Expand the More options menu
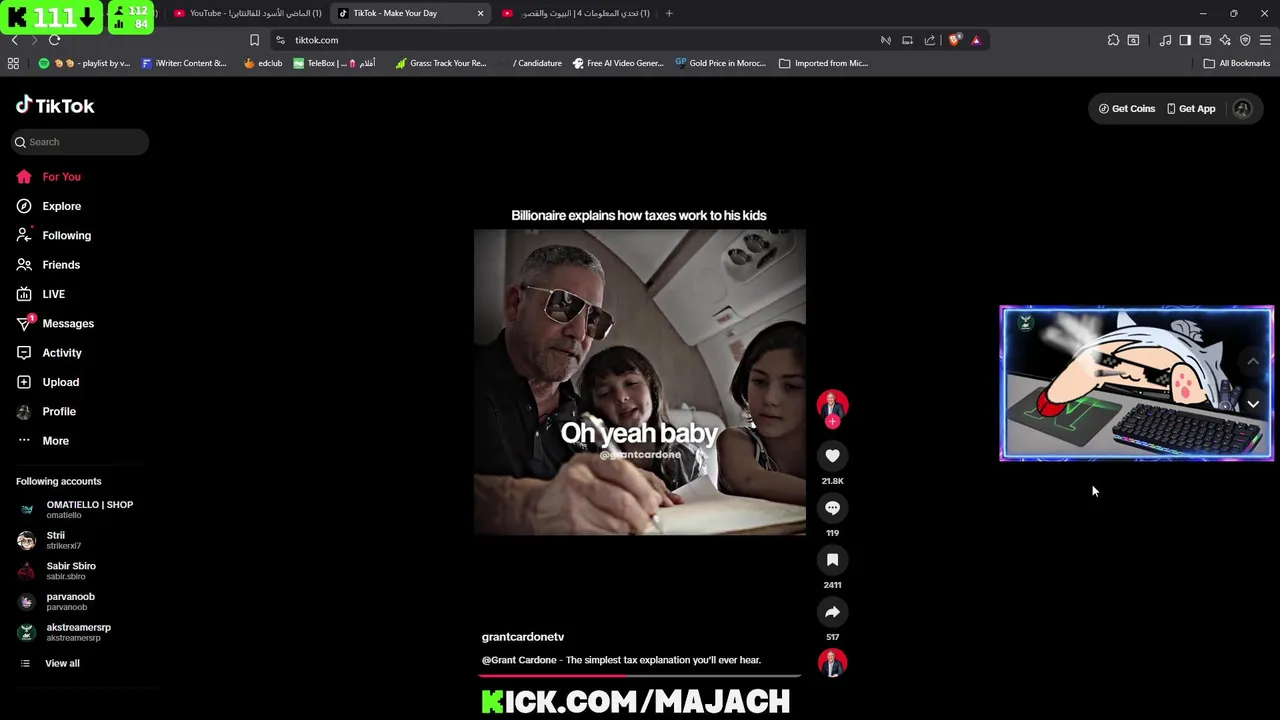The height and width of the screenshot is (720, 1280). (x=42, y=441)
